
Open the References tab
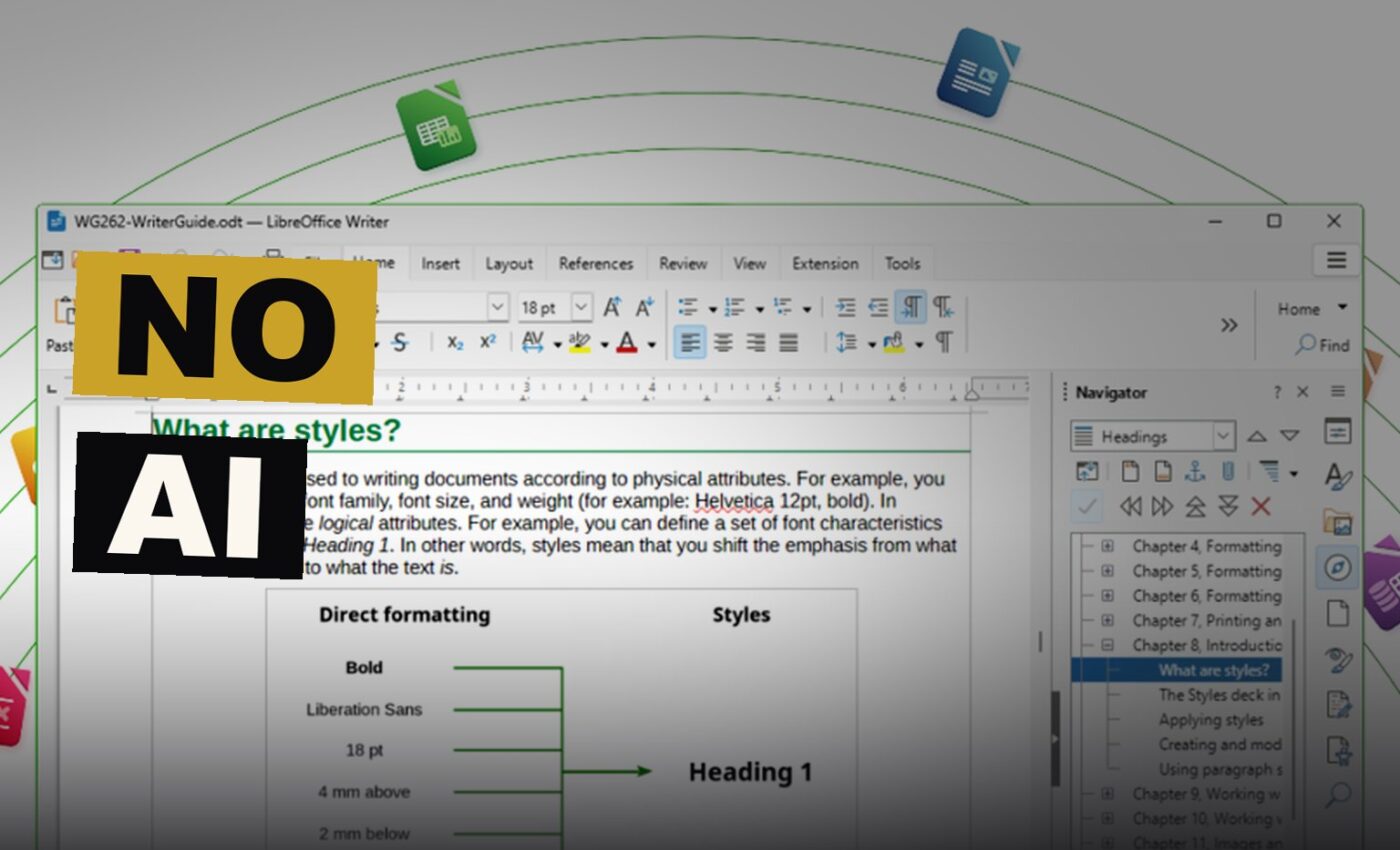point(596,264)
